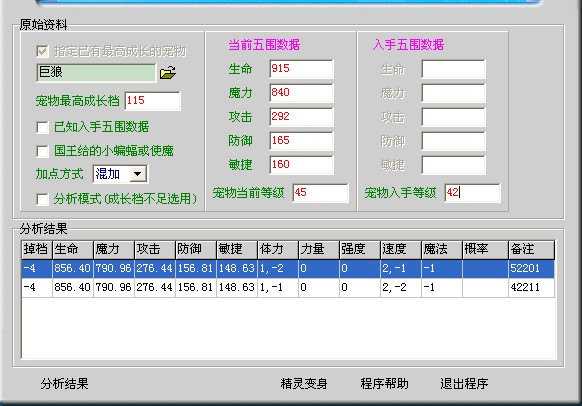Open 精灵变身 button
Screen dimensions: 582x406
point(304,384)
